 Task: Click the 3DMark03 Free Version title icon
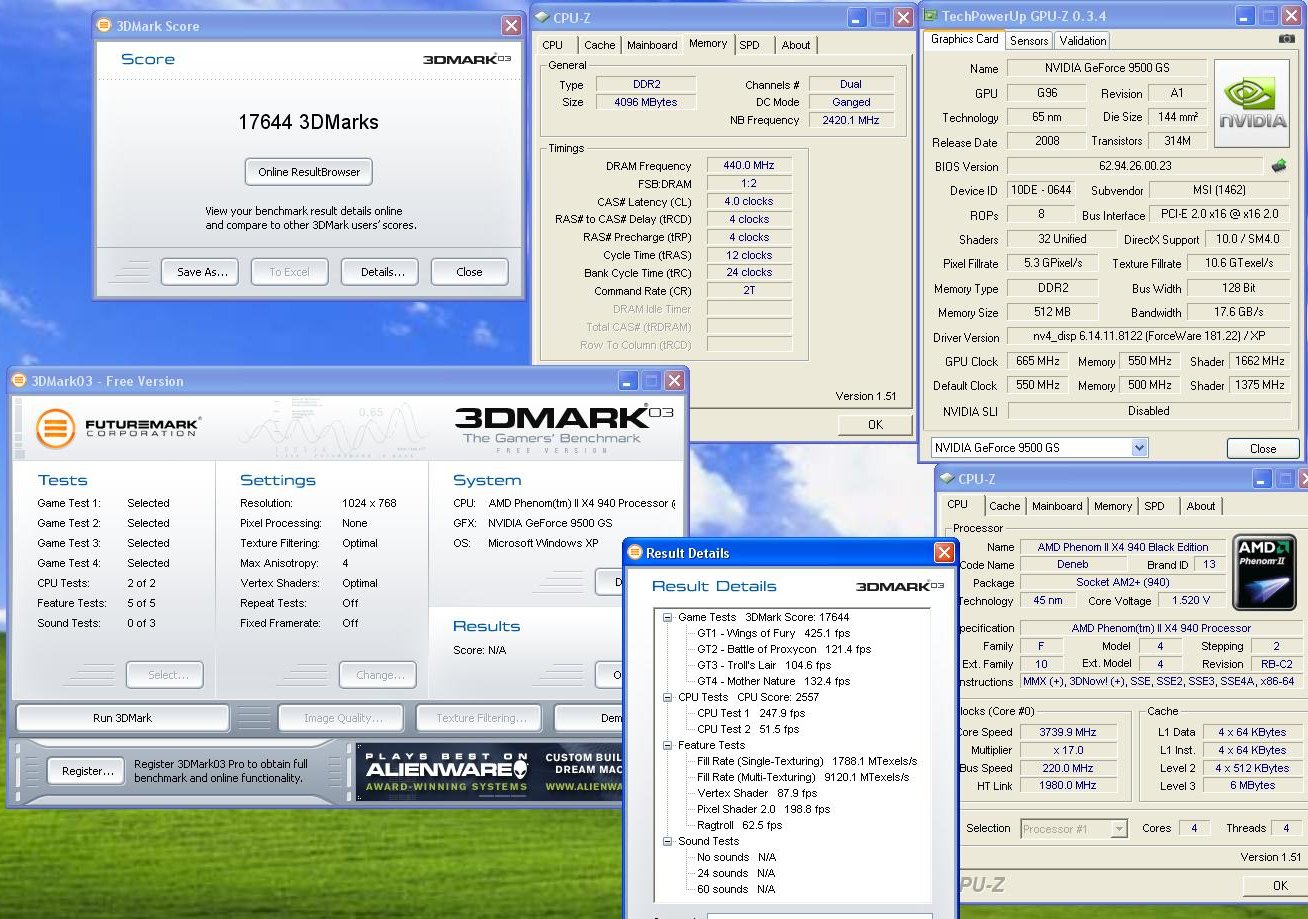click(x=18, y=381)
